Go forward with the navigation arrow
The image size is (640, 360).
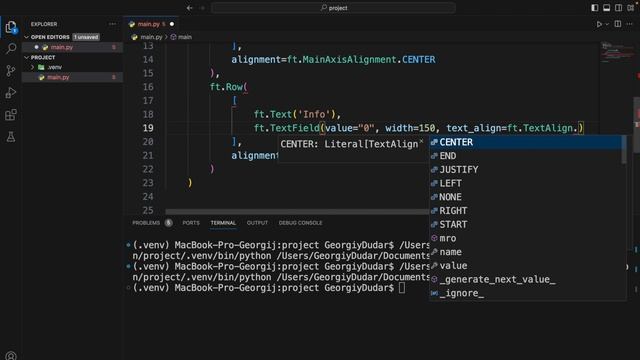(202, 8)
